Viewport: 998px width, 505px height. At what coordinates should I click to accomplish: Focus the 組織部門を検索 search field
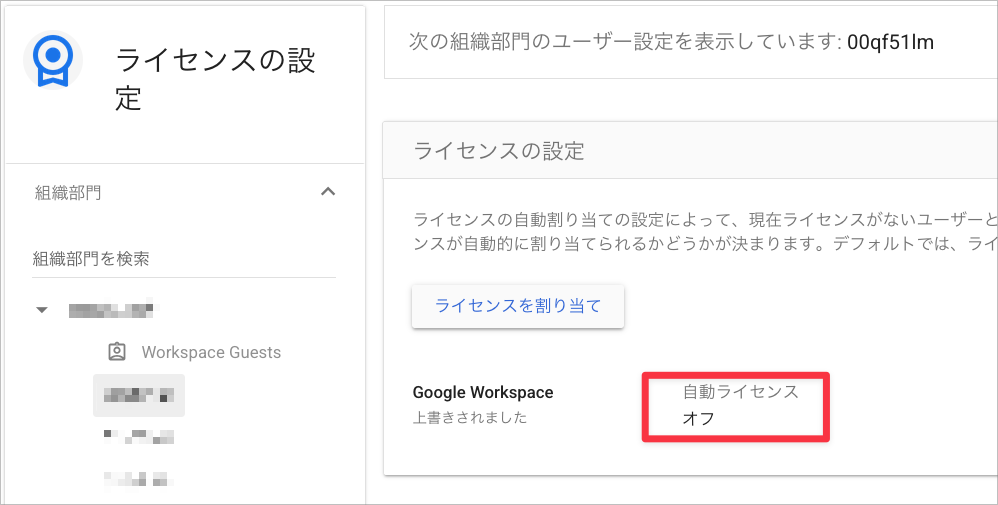[x=184, y=259]
